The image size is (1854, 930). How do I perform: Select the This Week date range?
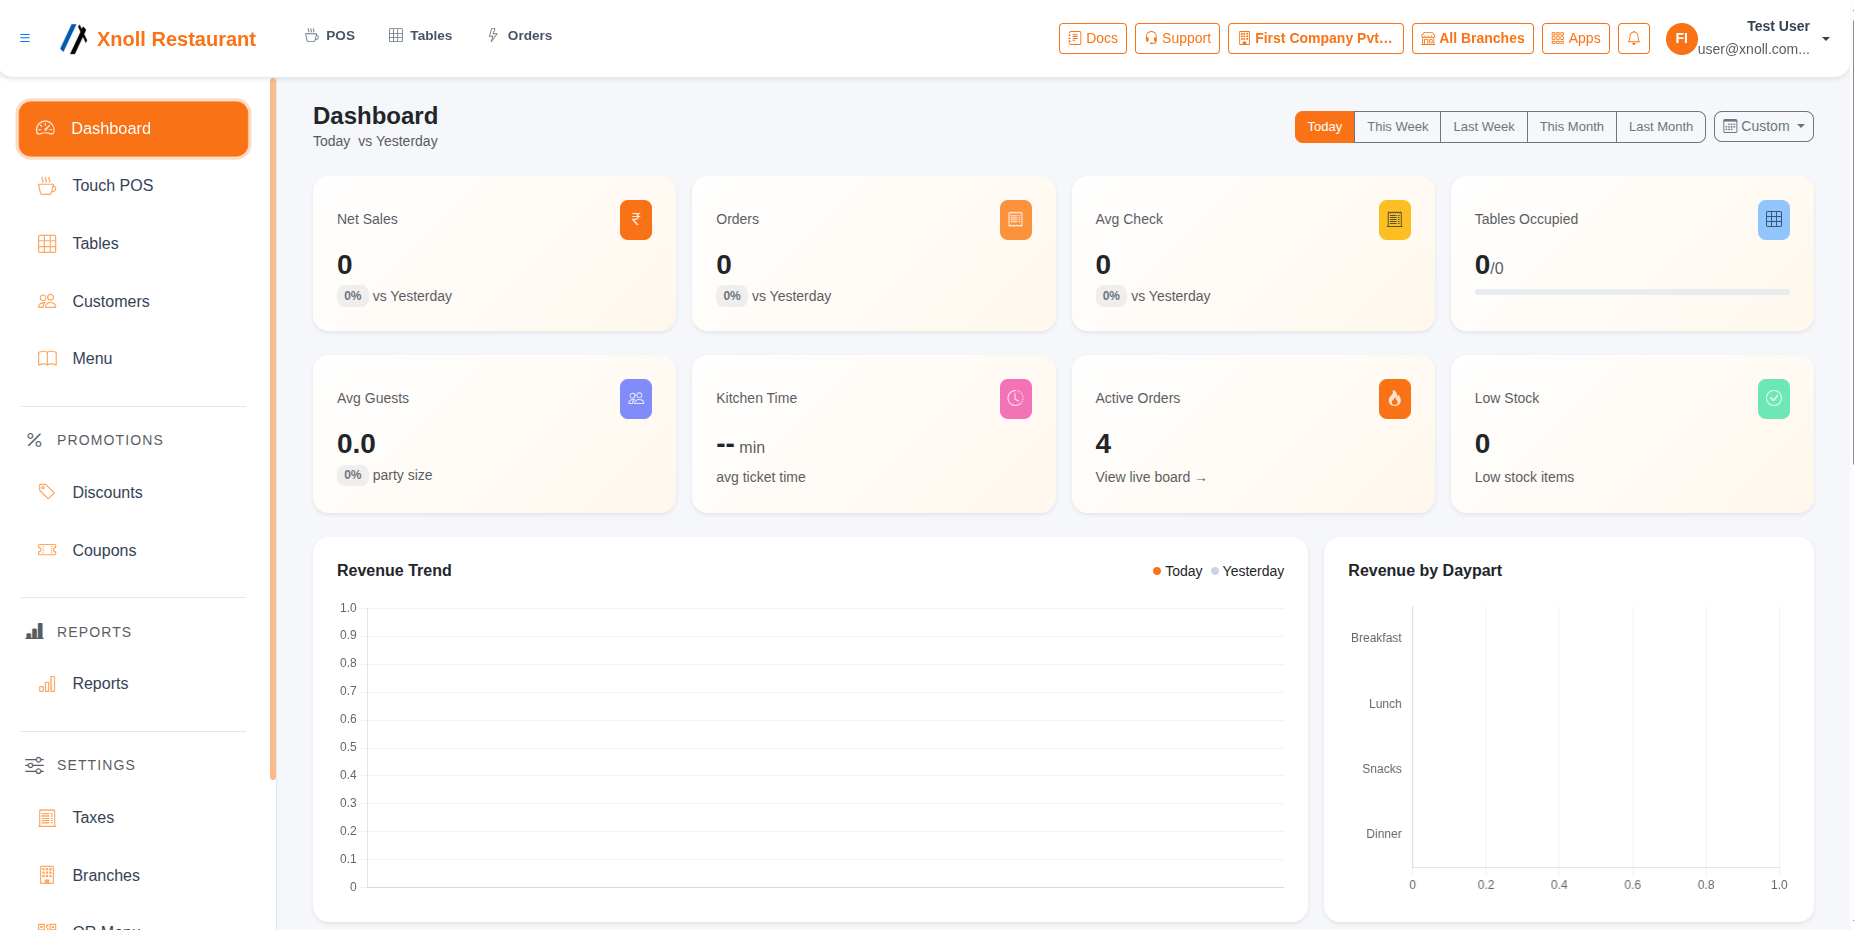pos(1397,127)
